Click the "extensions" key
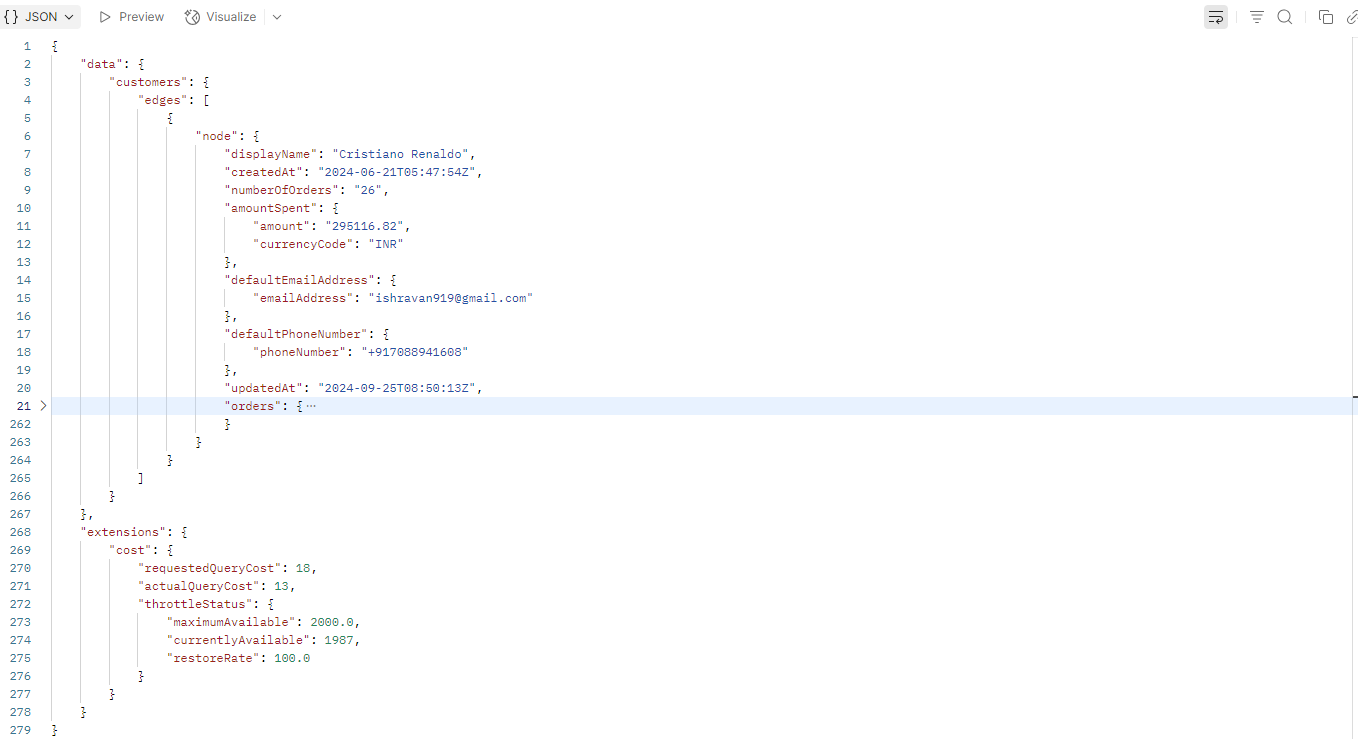Image resolution: width=1358 pixels, height=744 pixels. (124, 532)
